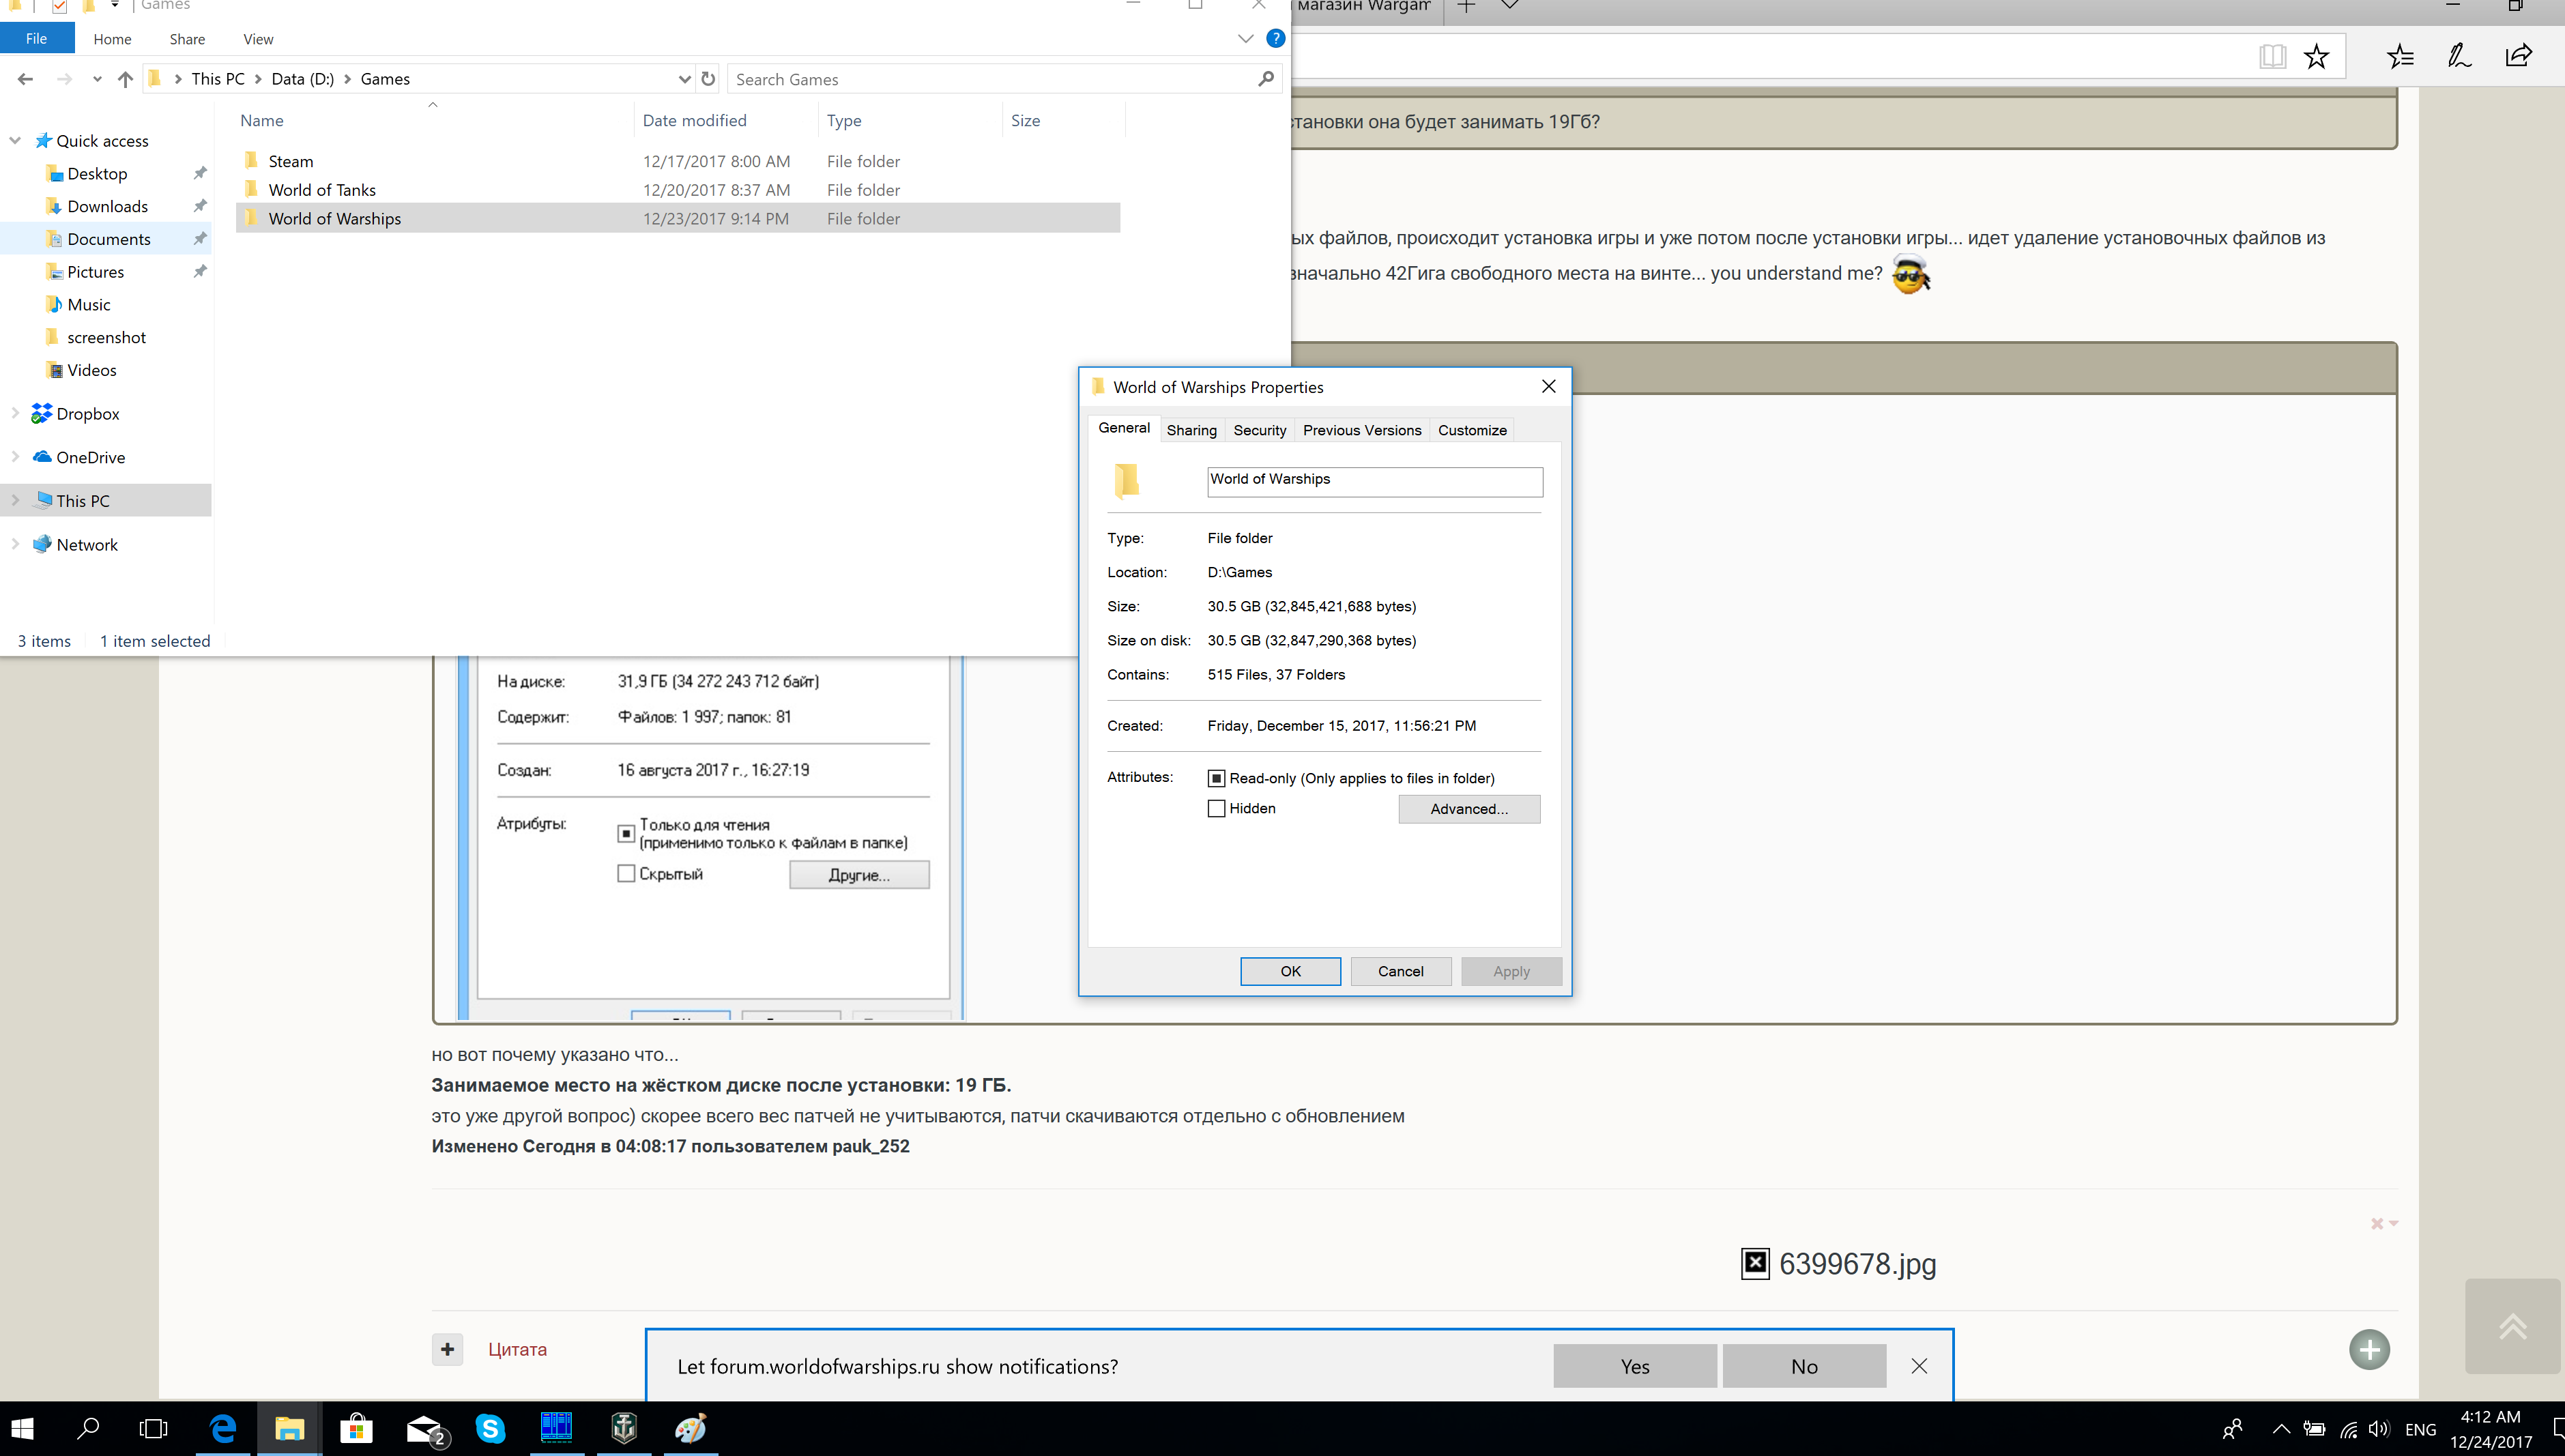
Task: Open the Edge Share icon
Action: pyautogui.click(x=2519, y=56)
